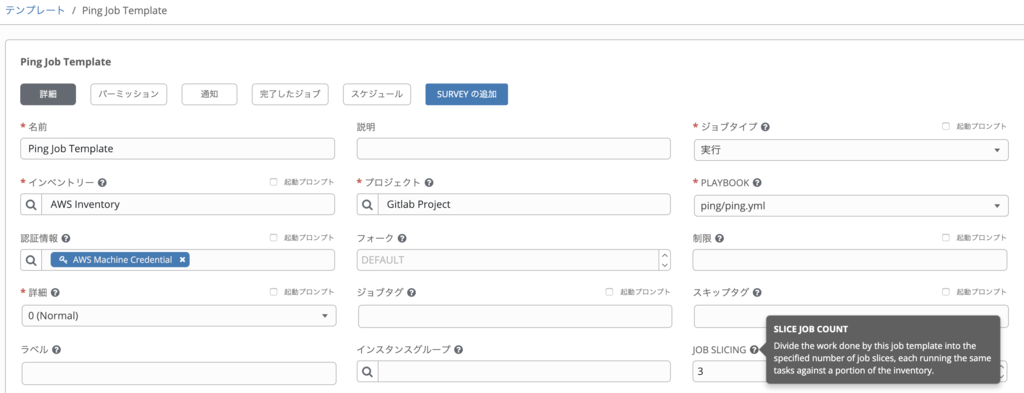1024x393 pixels.
Task: Click インスタンスグループ input field
Action: click(524, 371)
